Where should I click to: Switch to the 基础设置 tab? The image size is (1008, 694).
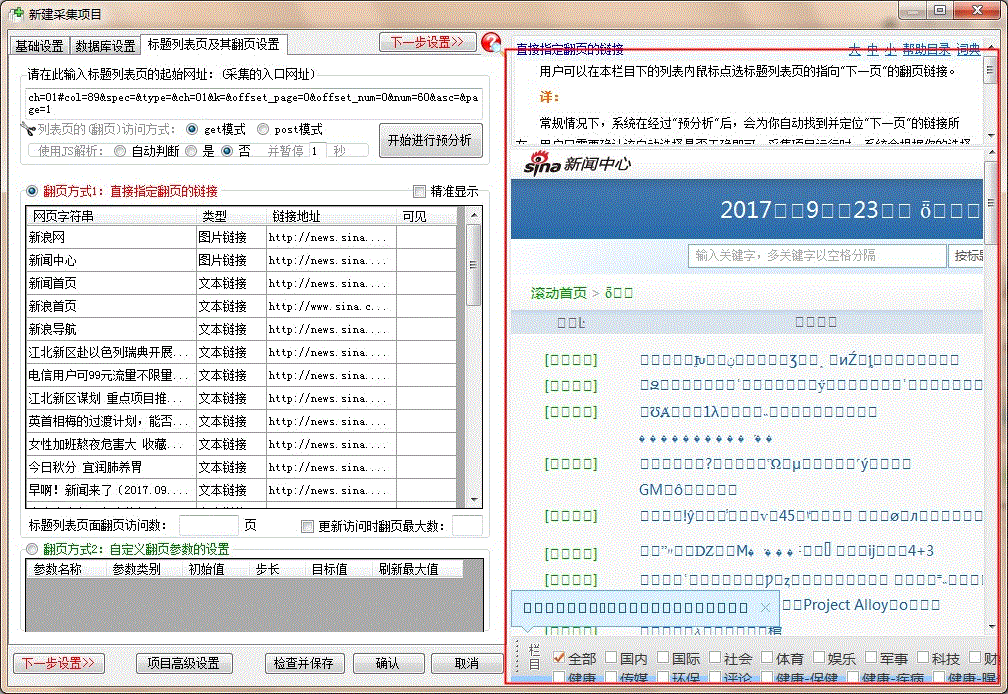(x=39, y=46)
